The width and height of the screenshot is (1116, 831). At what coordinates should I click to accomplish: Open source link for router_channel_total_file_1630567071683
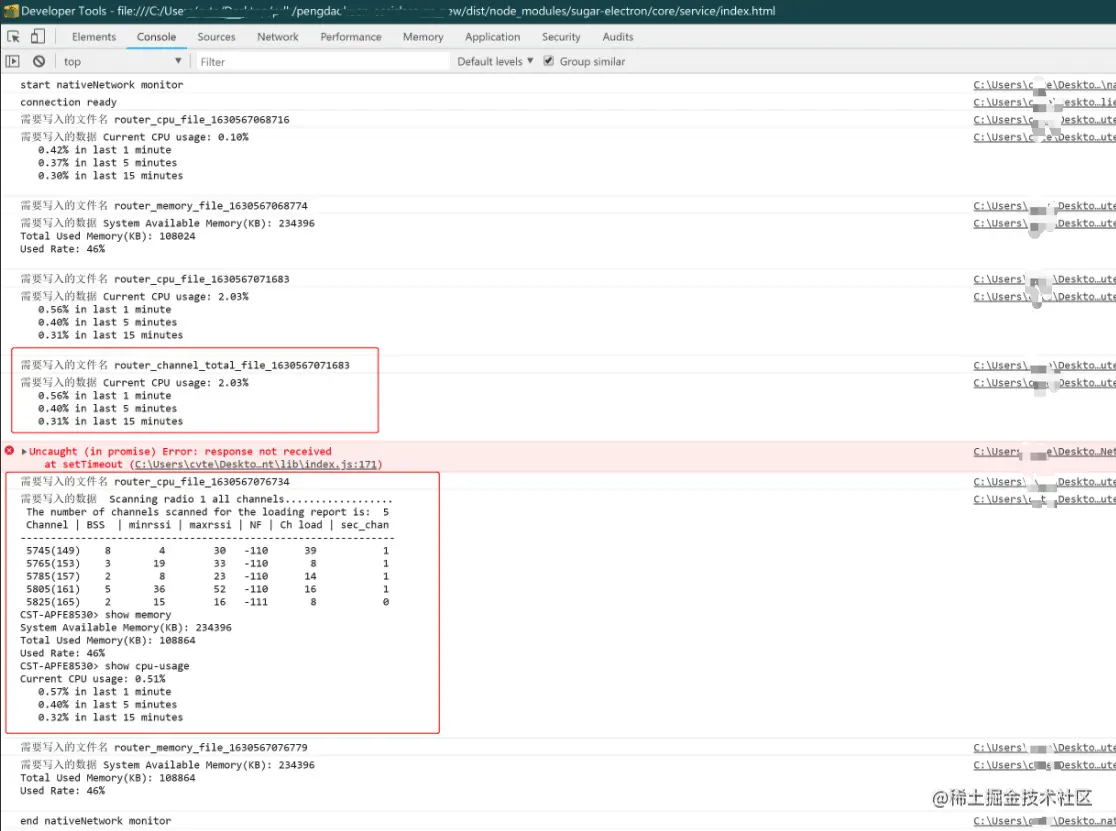point(1044,365)
